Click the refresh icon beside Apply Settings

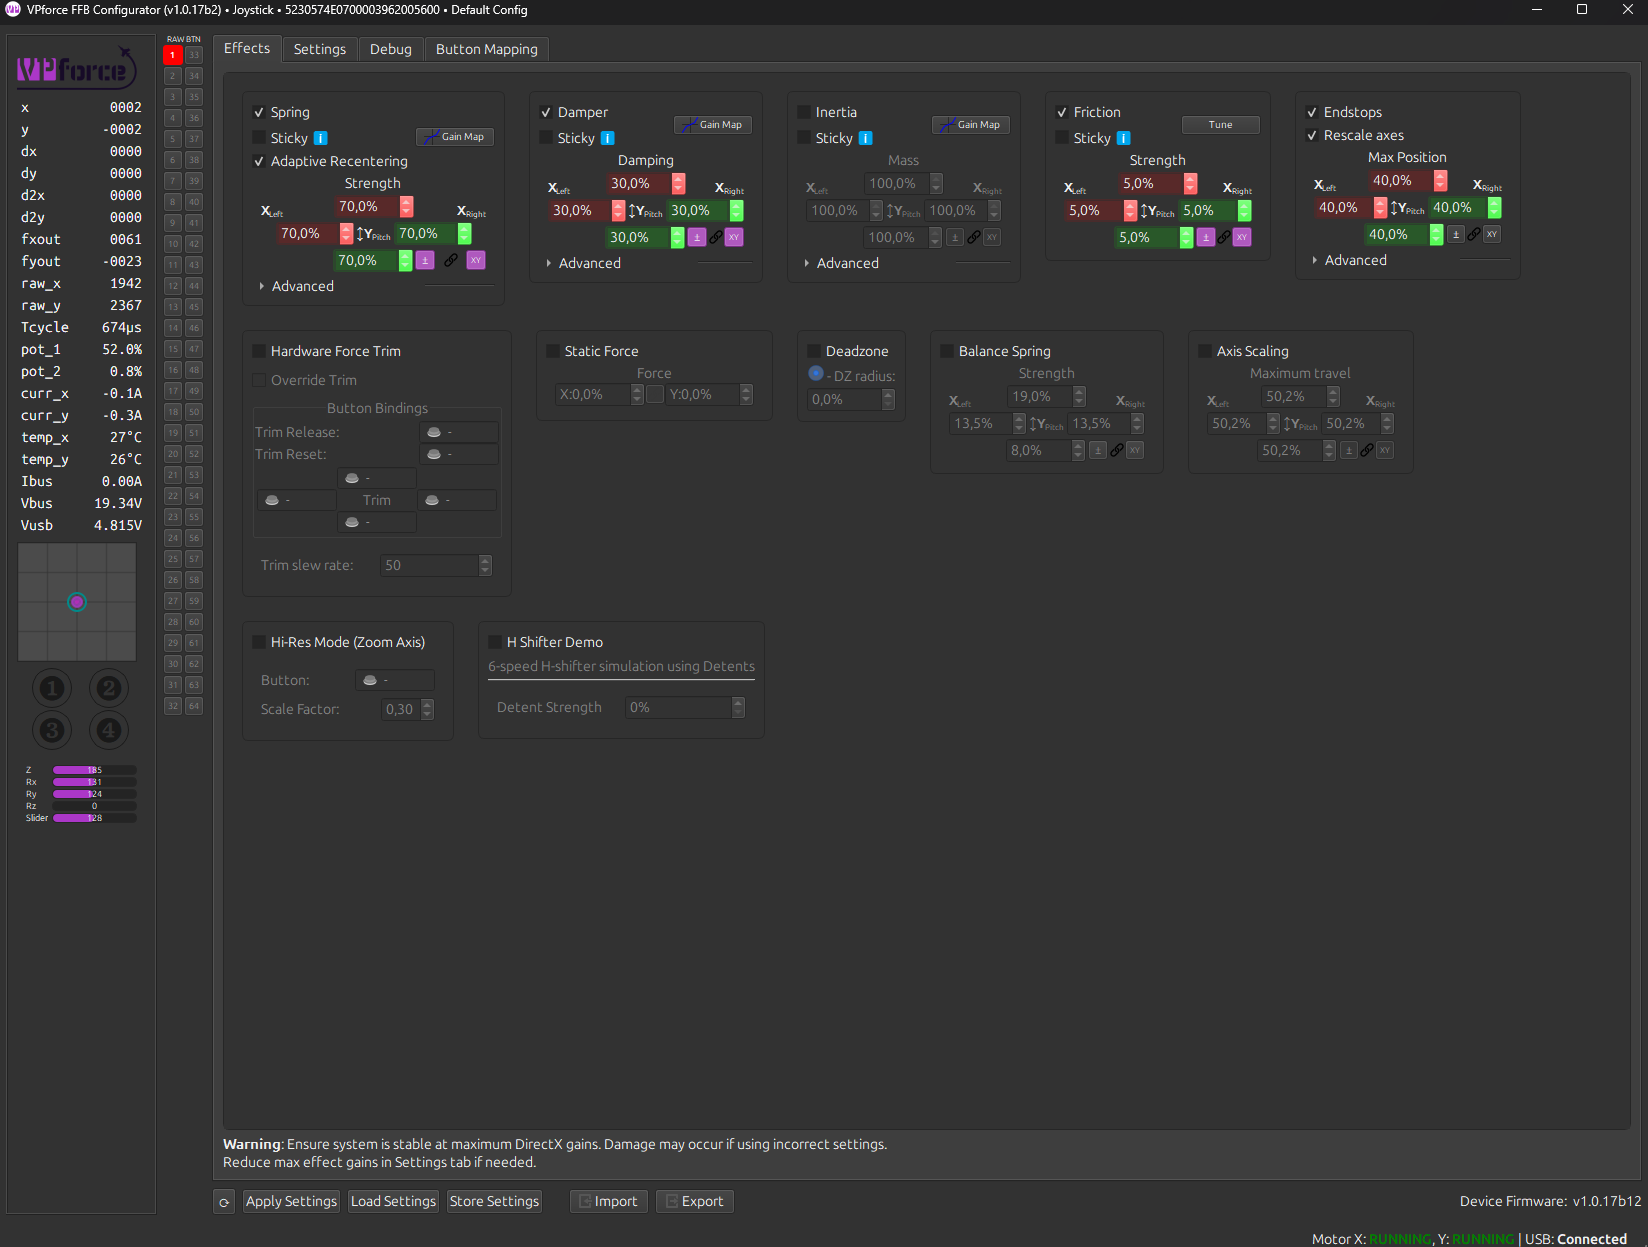(x=224, y=1202)
